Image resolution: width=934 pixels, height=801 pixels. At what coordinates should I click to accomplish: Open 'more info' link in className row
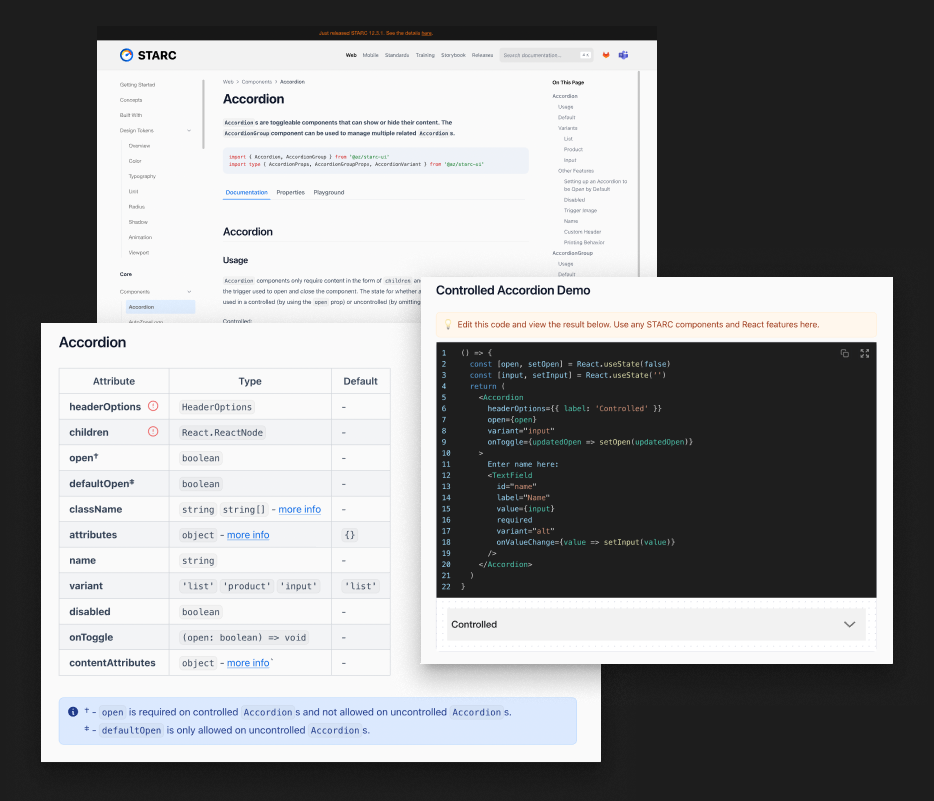pyautogui.click(x=300, y=509)
